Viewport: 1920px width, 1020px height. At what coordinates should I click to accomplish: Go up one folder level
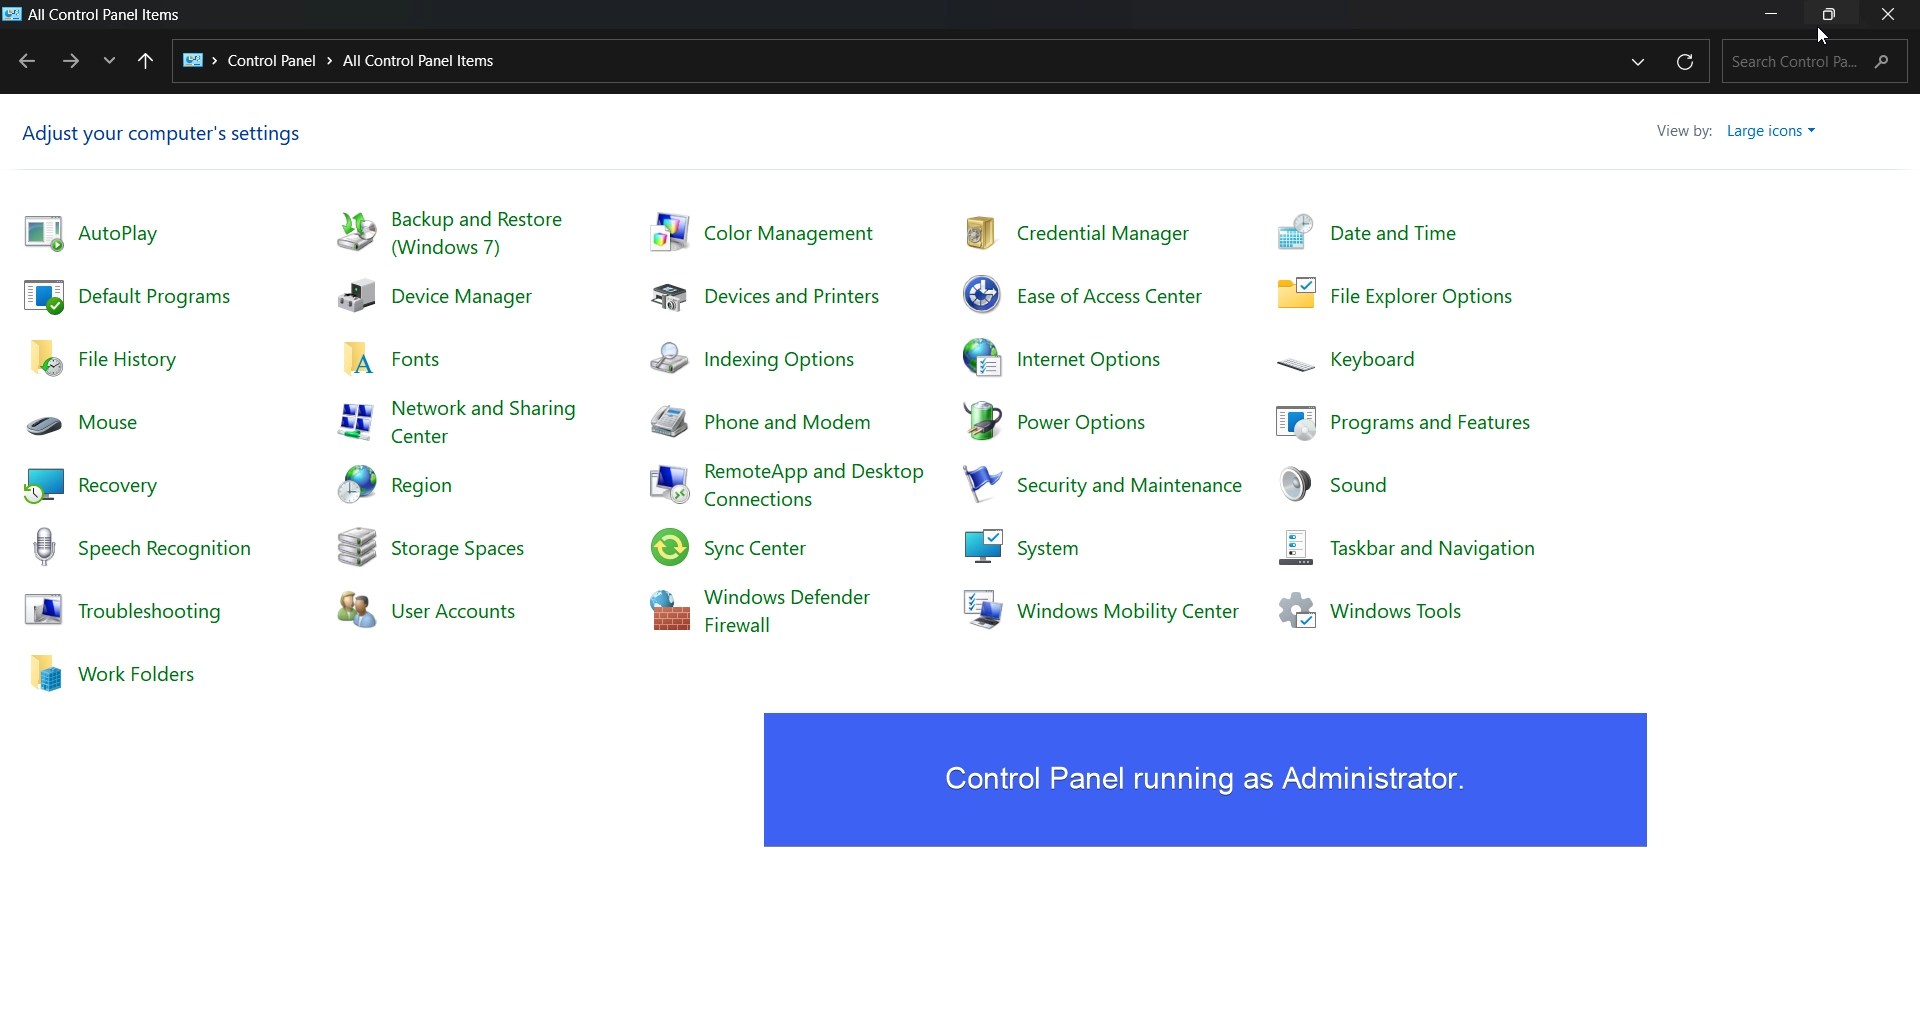(x=146, y=62)
